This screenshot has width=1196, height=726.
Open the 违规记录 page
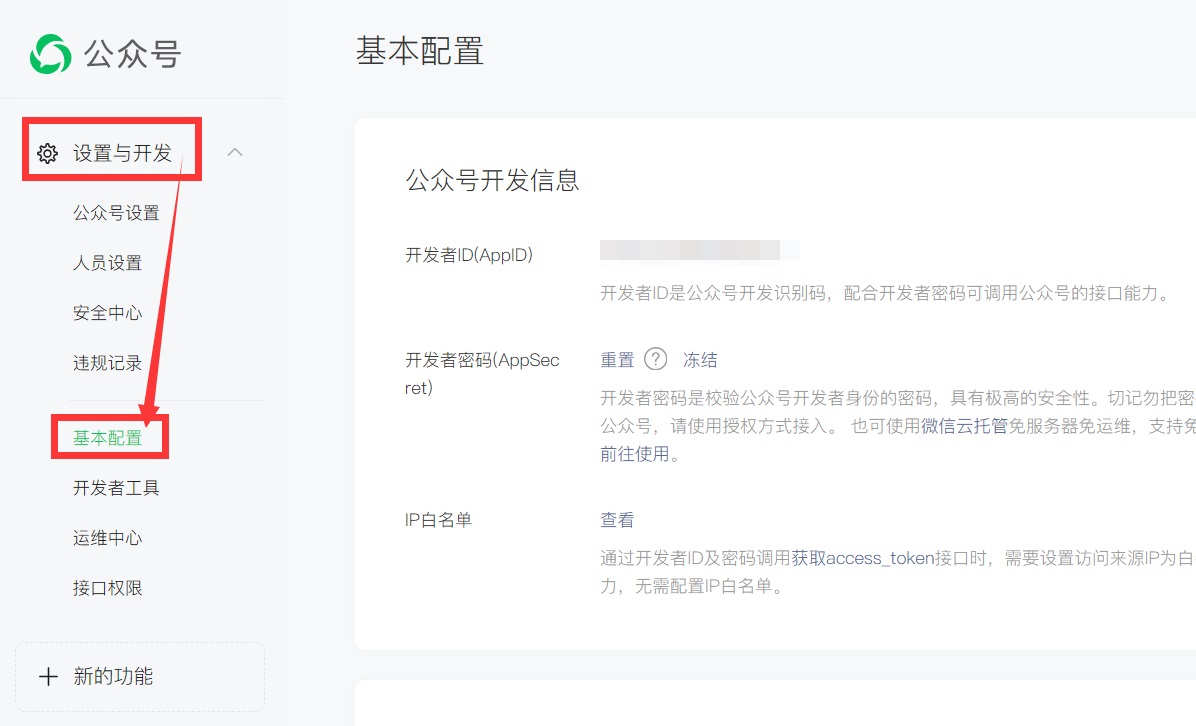[x=107, y=363]
